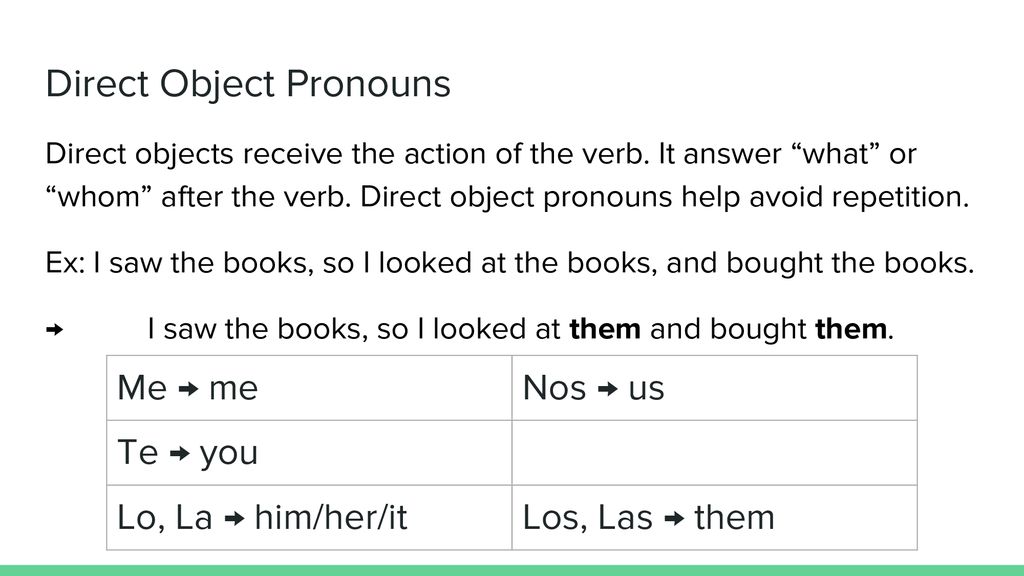Image resolution: width=1024 pixels, height=576 pixels.
Task: Click the green bar at slide bottom
Action: pyautogui.click(x=512, y=571)
